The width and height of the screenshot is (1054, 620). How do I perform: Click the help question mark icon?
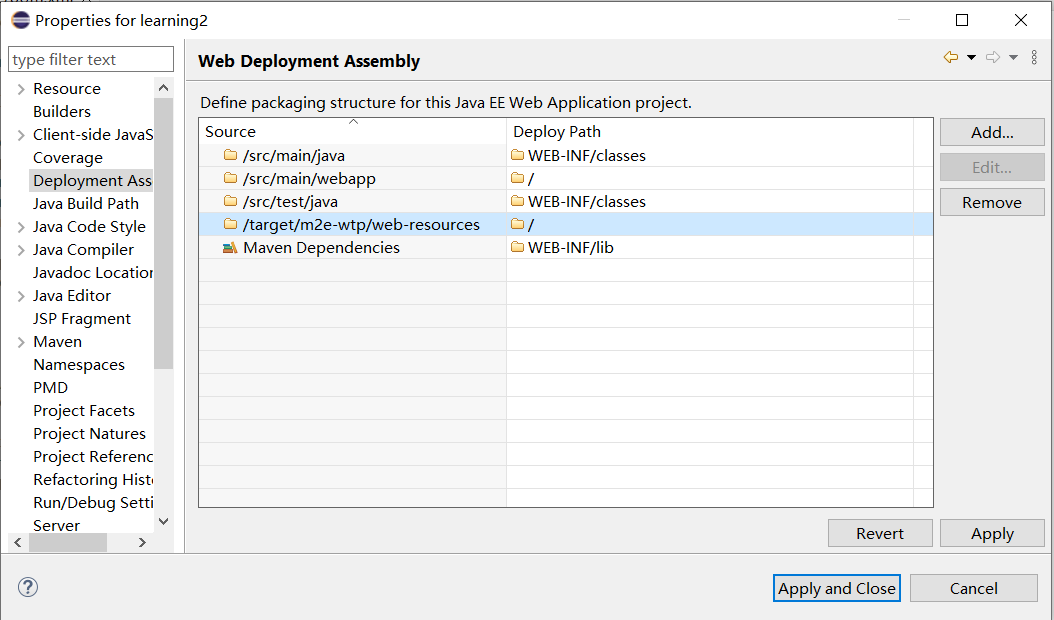click(x=28, y=587)
